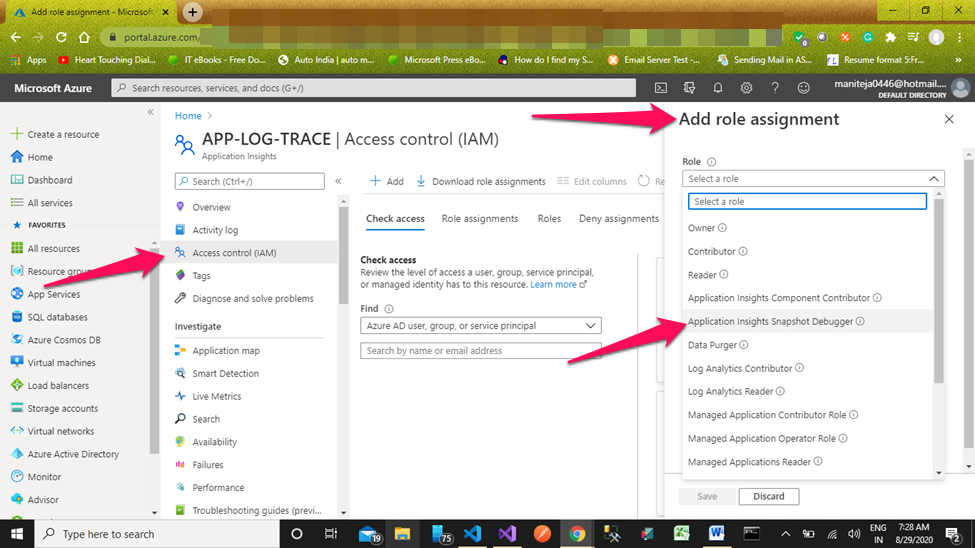Open All resources favorite
975x548 pixels.
click(x=45, y=248)
